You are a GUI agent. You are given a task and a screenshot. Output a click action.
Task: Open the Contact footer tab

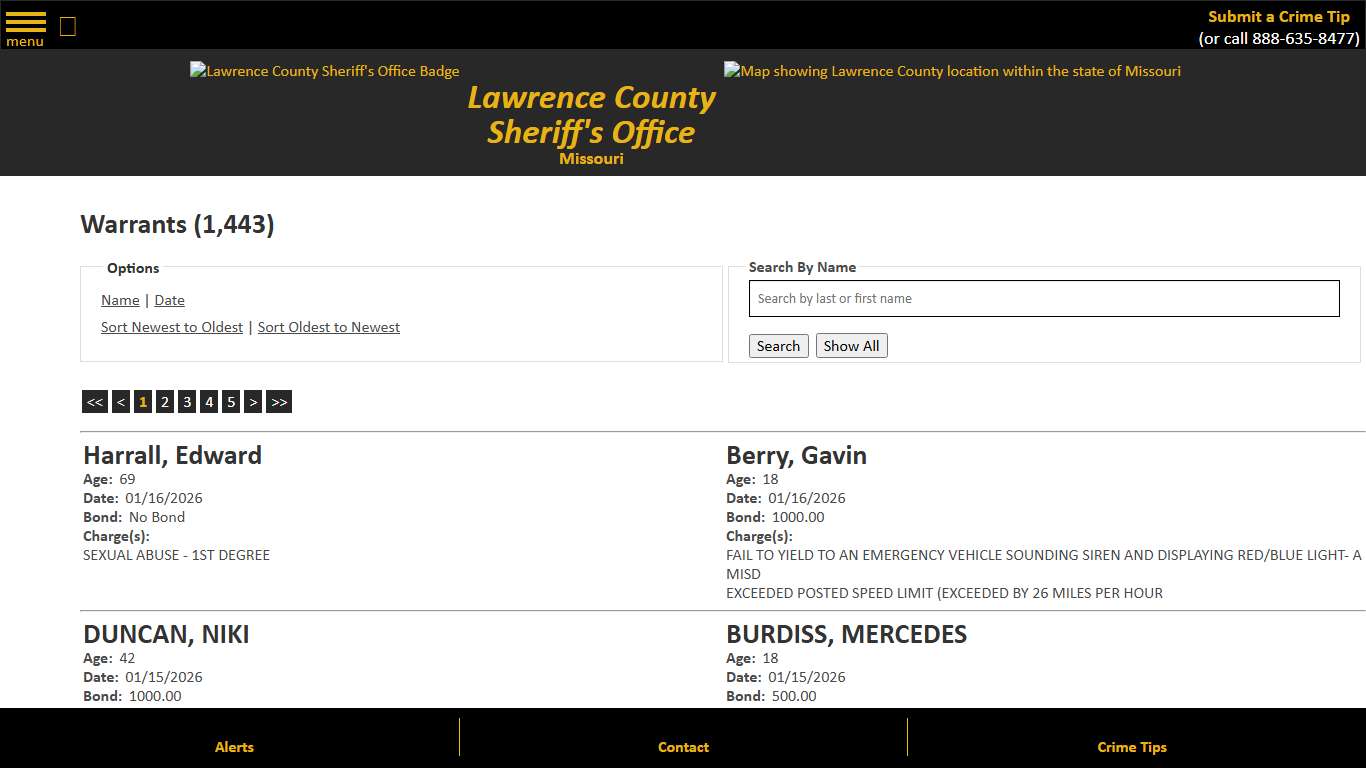[x=683, y=747]
